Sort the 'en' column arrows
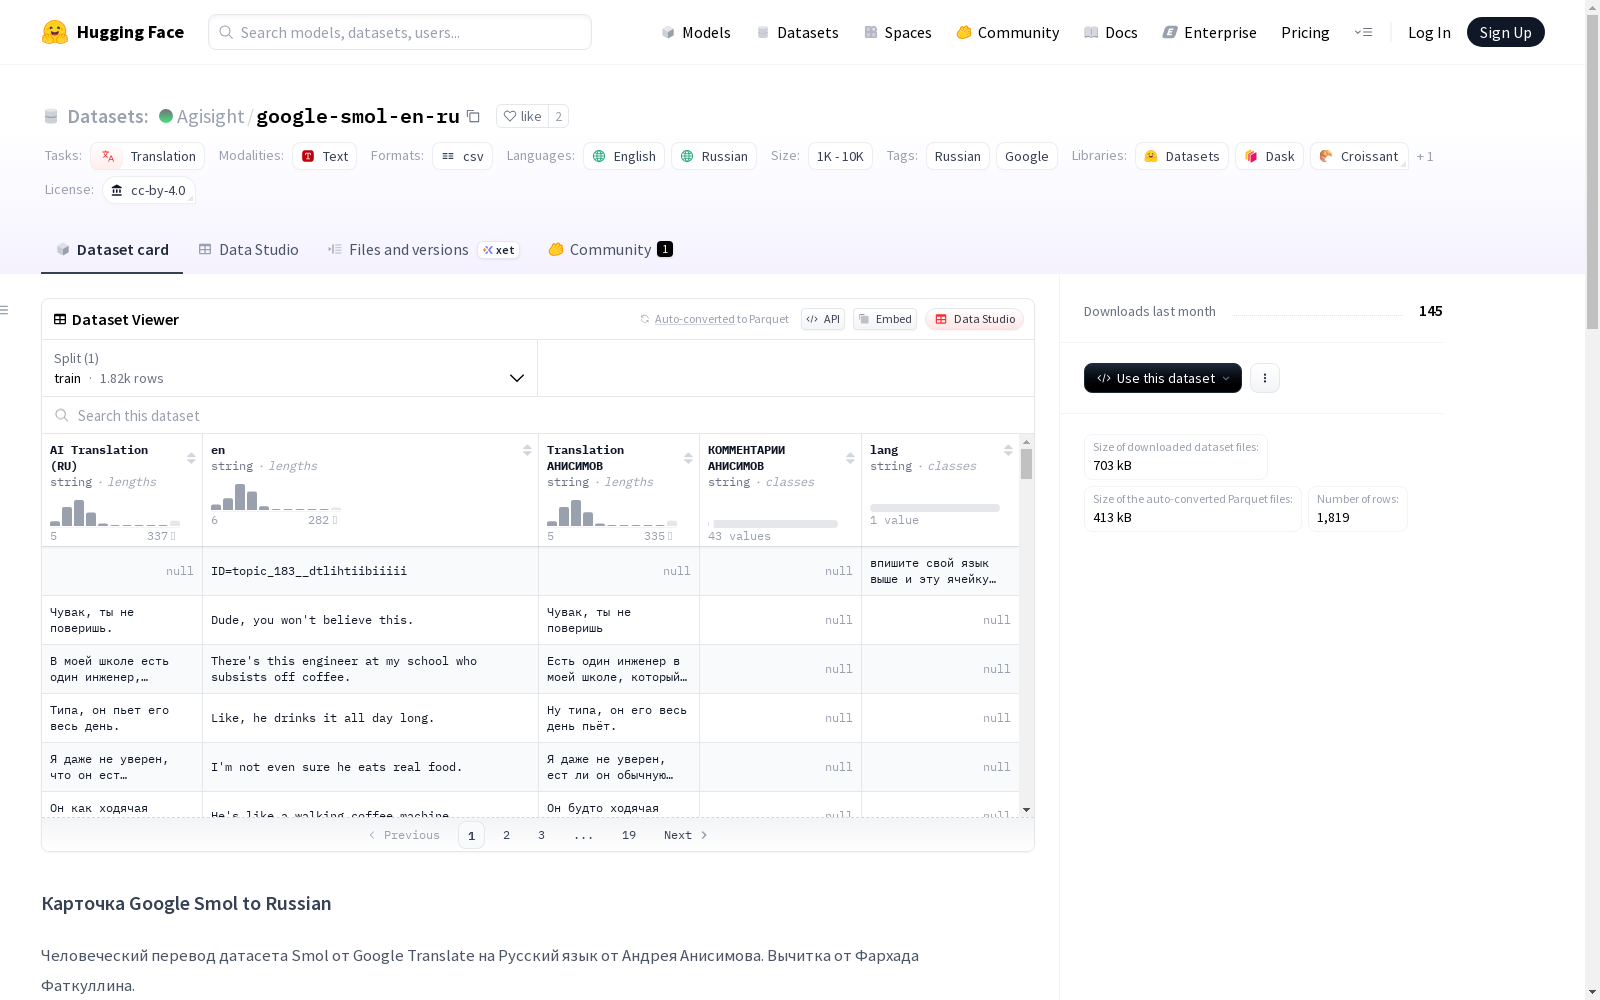Screen dimensions: 1600x1000 click(527, 450)
